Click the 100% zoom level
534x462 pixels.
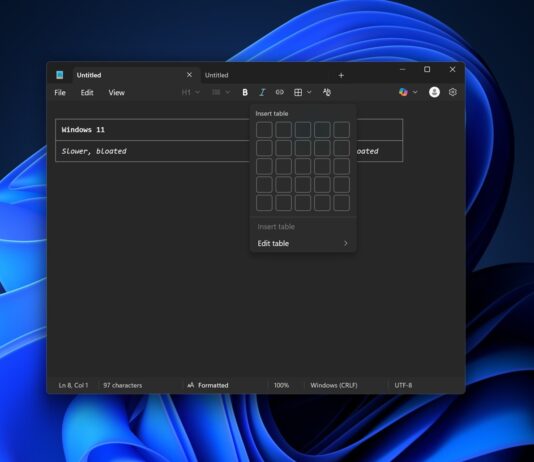[x=281, y=385]
